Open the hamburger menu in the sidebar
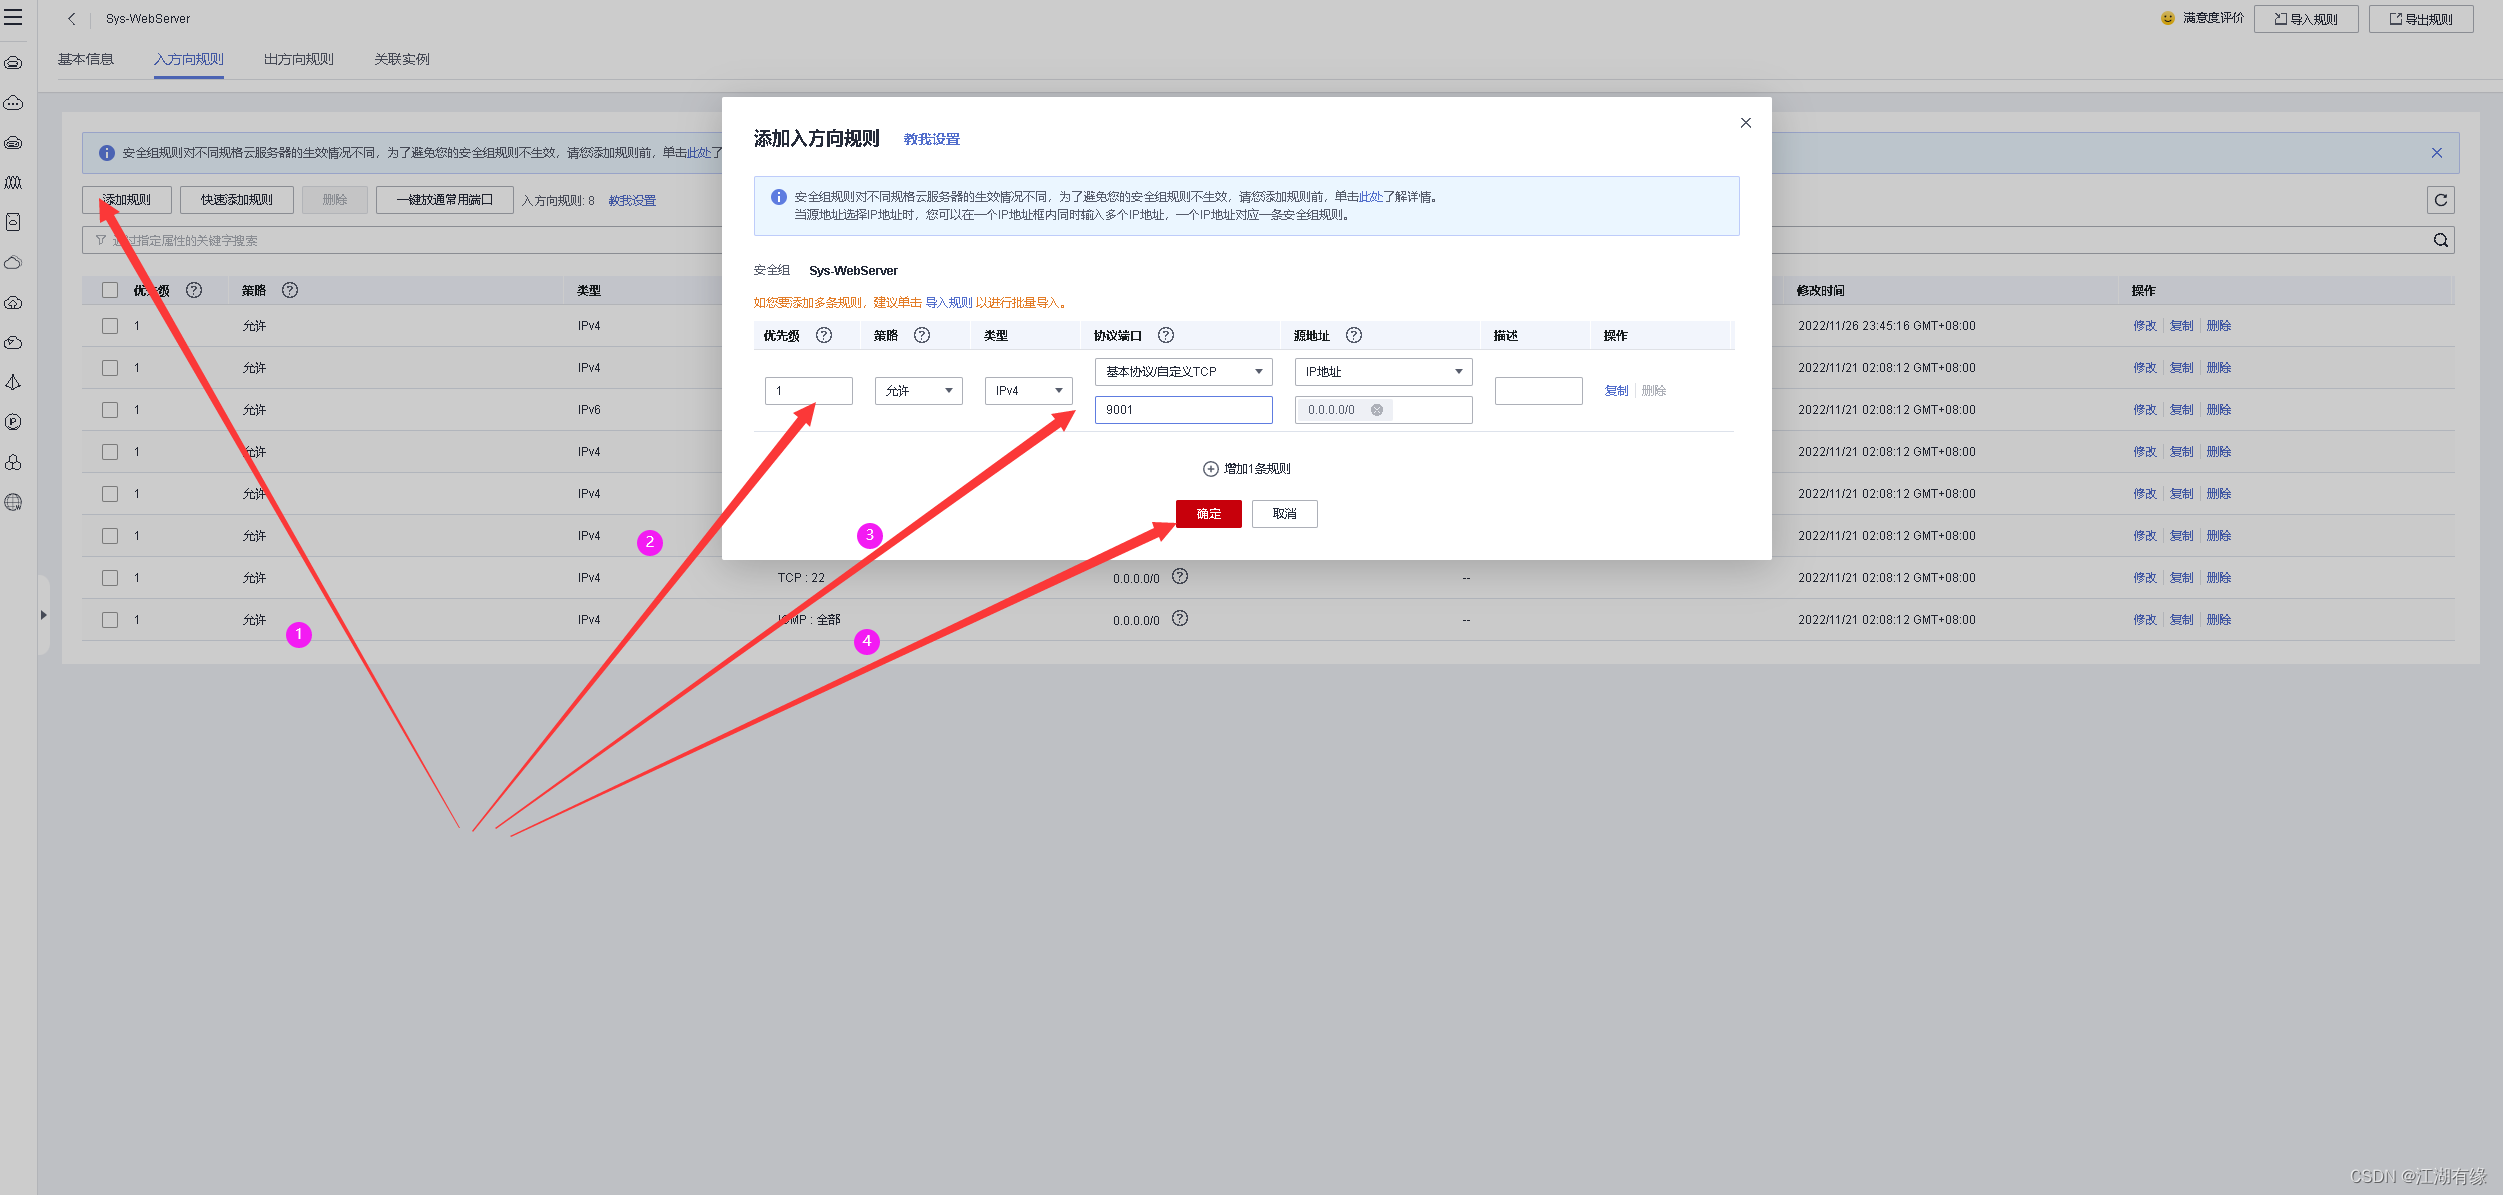2503x1195 pixels. point(13,17)
